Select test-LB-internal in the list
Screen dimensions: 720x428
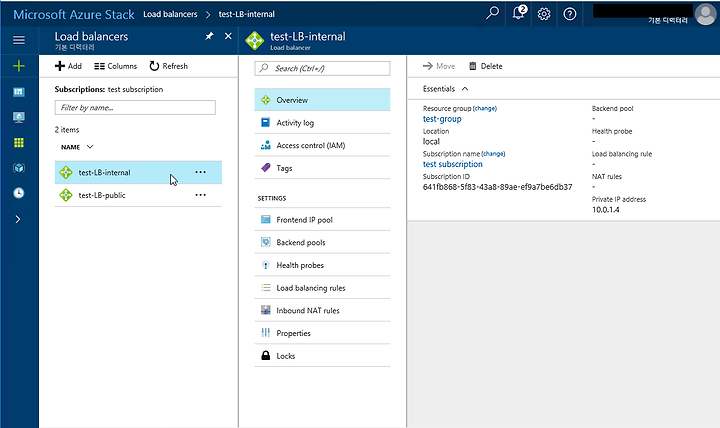click(x=138, y=172)
